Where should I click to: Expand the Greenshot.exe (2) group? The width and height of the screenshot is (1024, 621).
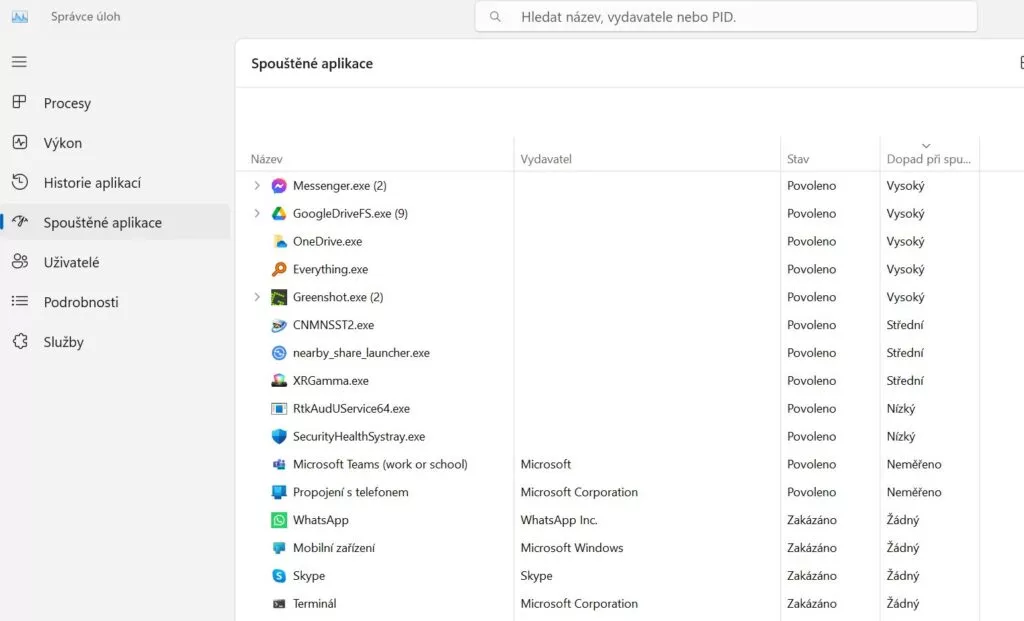click(257, 297)
